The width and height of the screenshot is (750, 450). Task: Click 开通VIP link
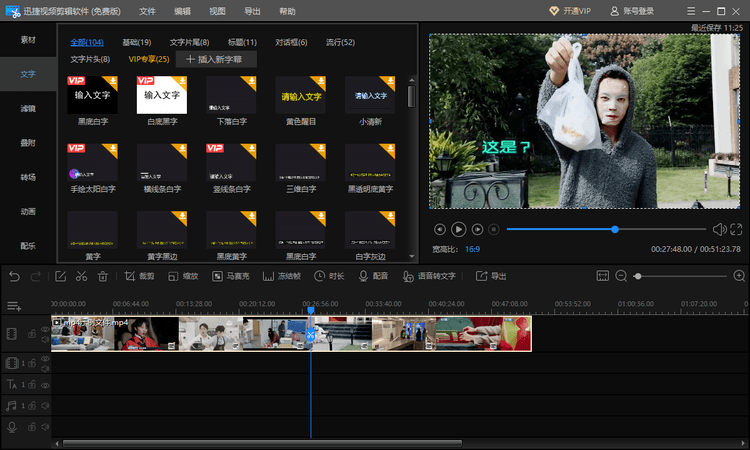pyautogui.click(x=570, y=11)
